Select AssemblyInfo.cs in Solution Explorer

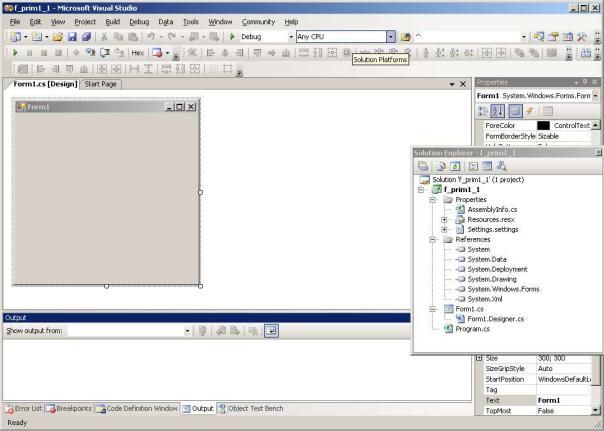(492, 210)
